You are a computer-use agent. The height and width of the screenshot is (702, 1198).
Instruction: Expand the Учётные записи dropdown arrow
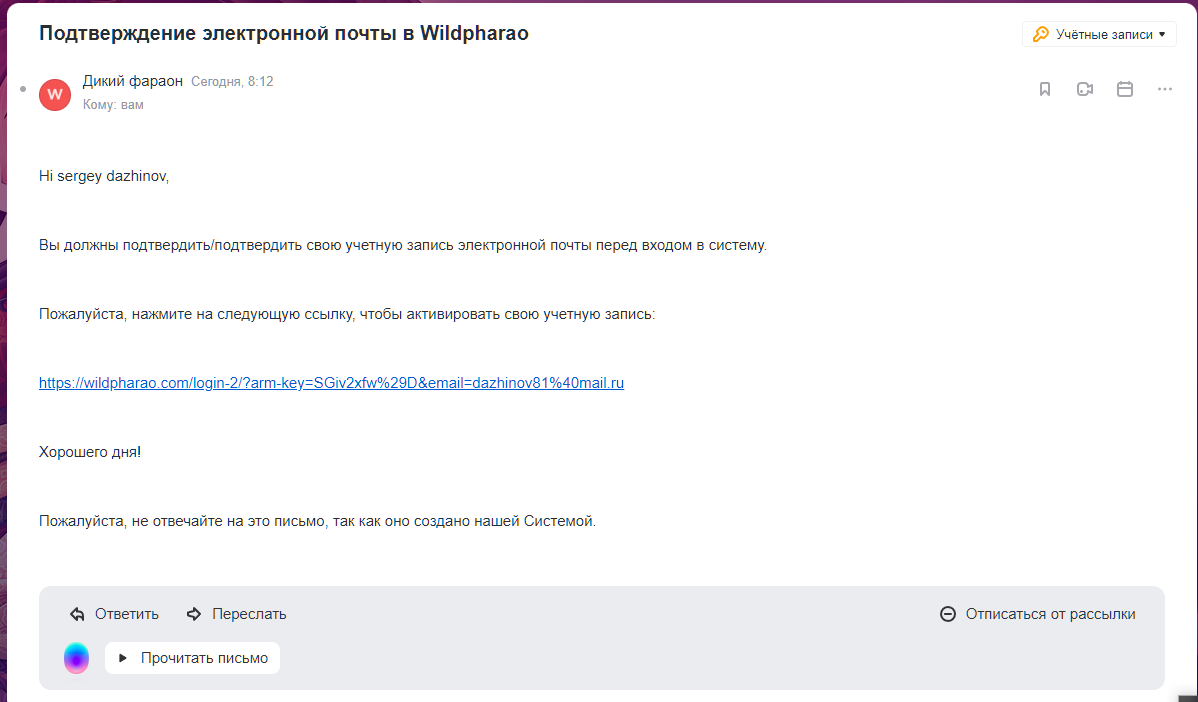coord(1162,35)
